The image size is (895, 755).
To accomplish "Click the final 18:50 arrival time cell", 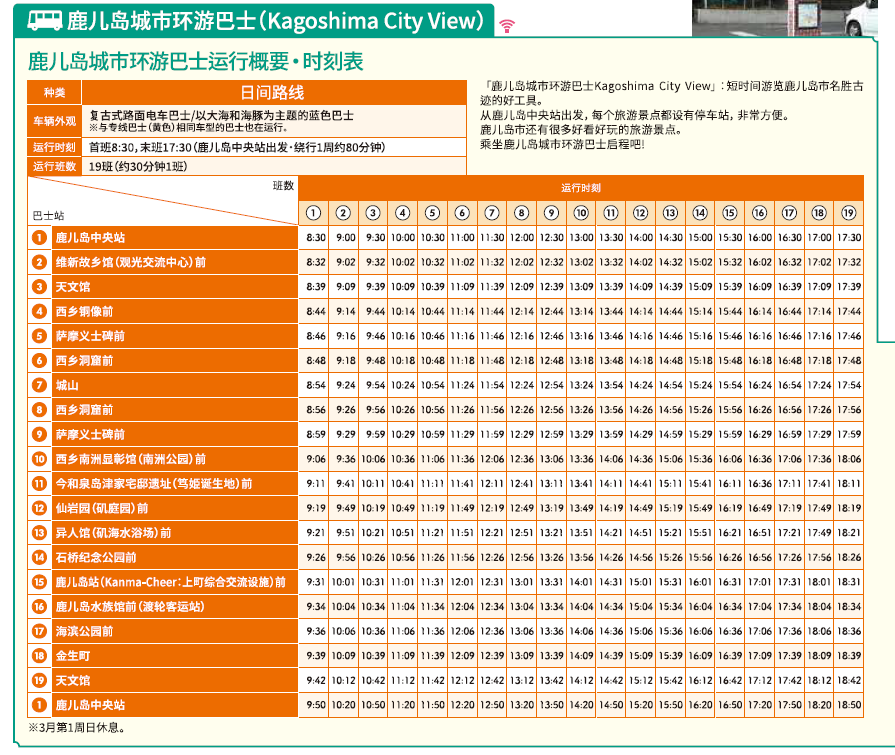I will [x=849, y=705].
